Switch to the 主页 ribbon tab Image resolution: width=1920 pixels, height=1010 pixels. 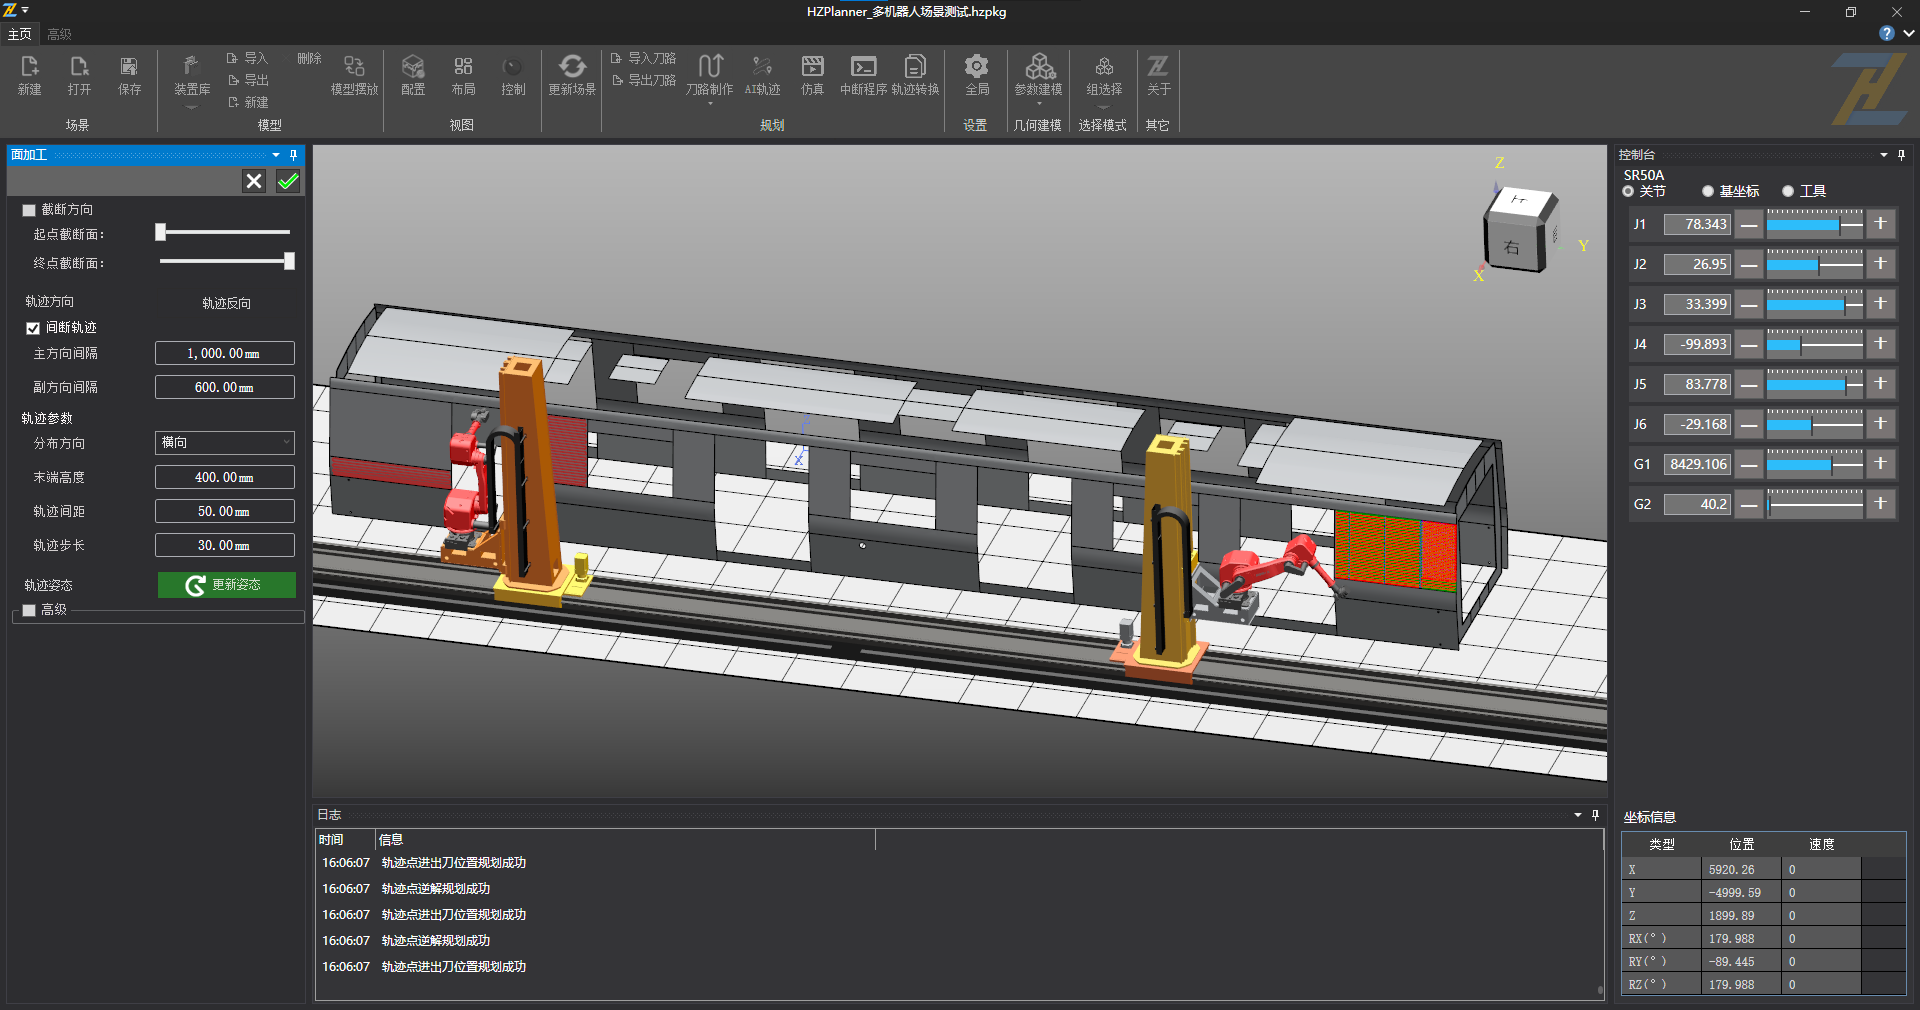pyautogui.click(x=19, y=34)
